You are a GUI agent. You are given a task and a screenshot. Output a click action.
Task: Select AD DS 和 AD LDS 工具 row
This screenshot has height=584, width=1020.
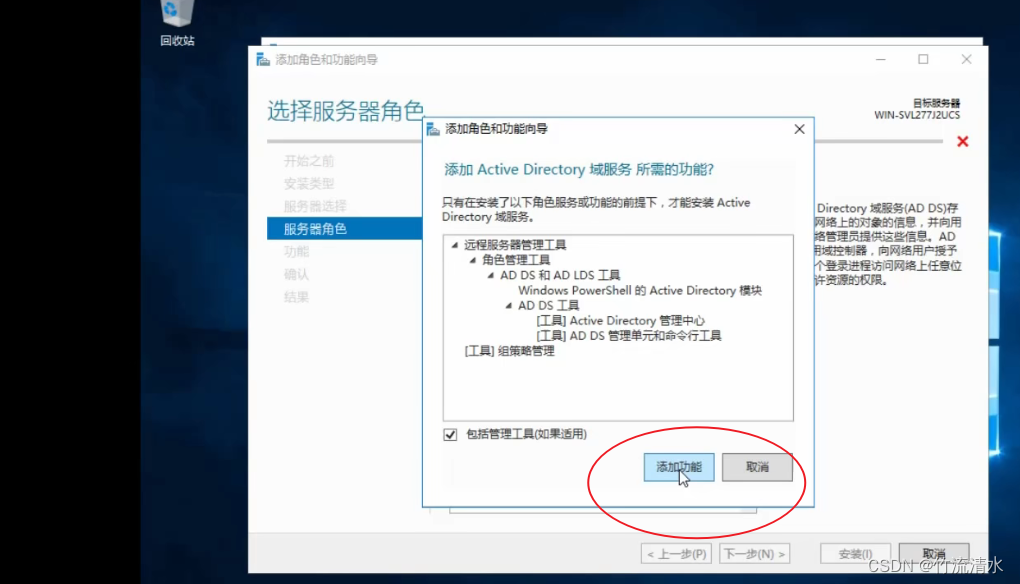pyautogui.click(x=560, y=275)
